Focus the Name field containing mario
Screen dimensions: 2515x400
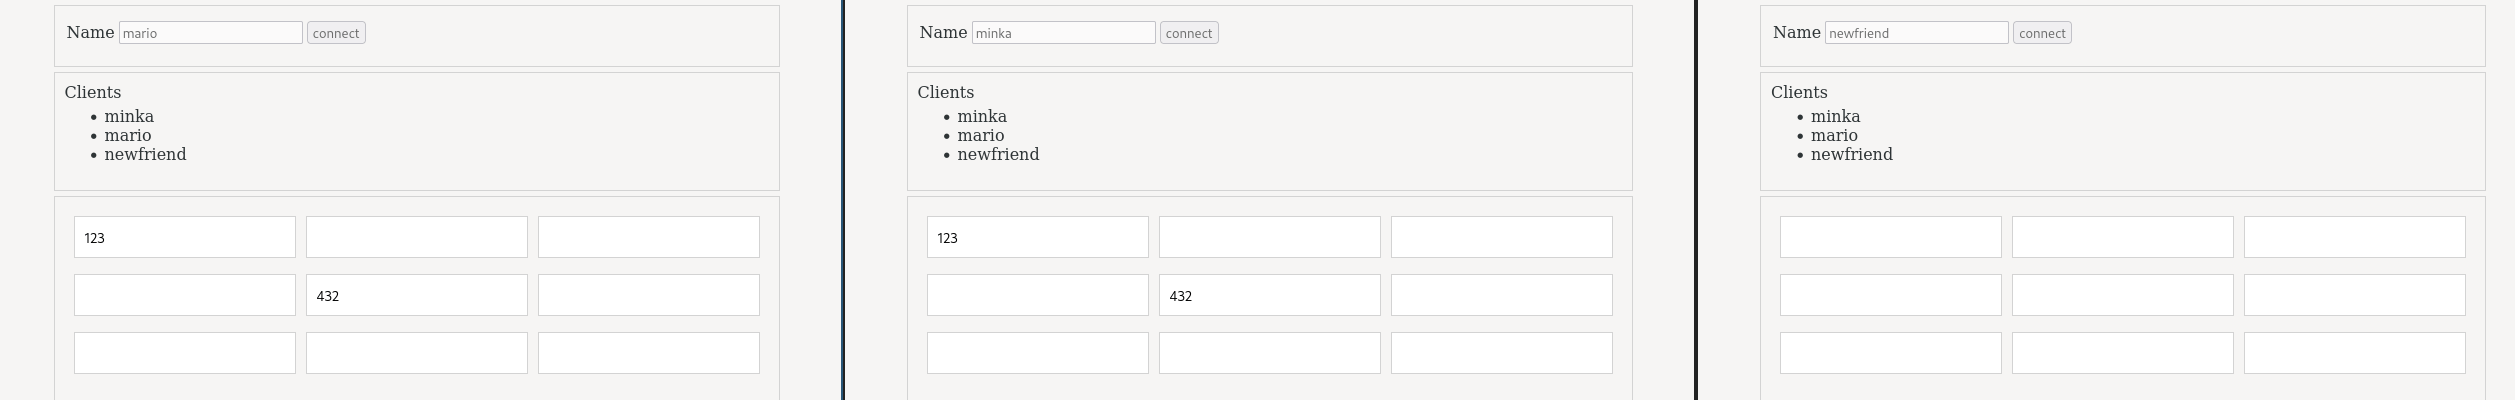coord(210,33)
